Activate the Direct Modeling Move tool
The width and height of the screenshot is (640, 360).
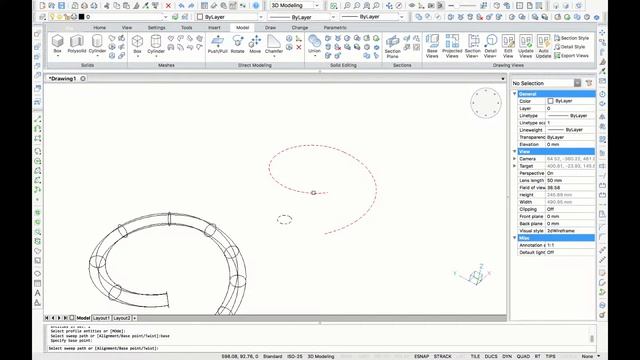[255, 44]
